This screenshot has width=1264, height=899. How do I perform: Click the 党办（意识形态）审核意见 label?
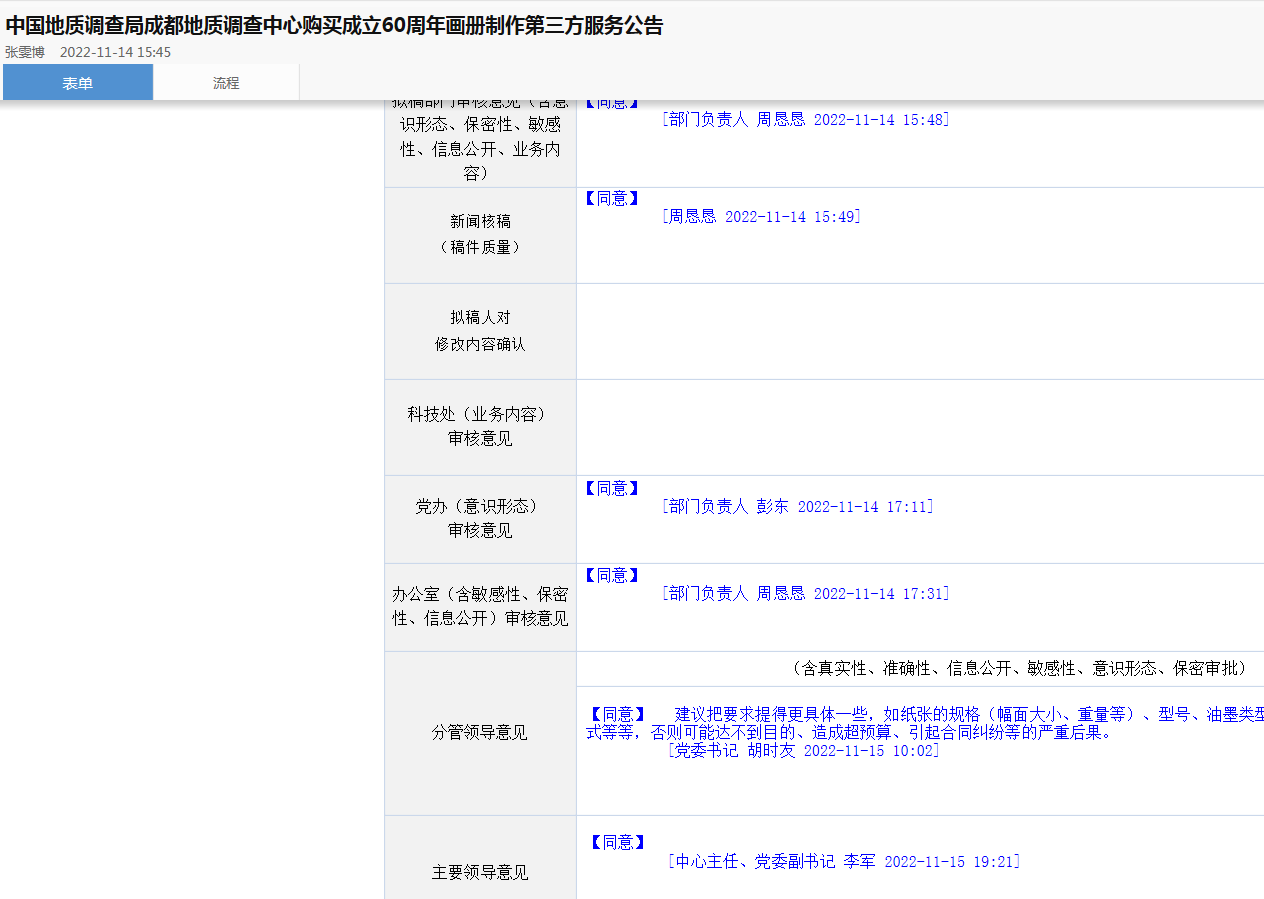click(480, 518)
